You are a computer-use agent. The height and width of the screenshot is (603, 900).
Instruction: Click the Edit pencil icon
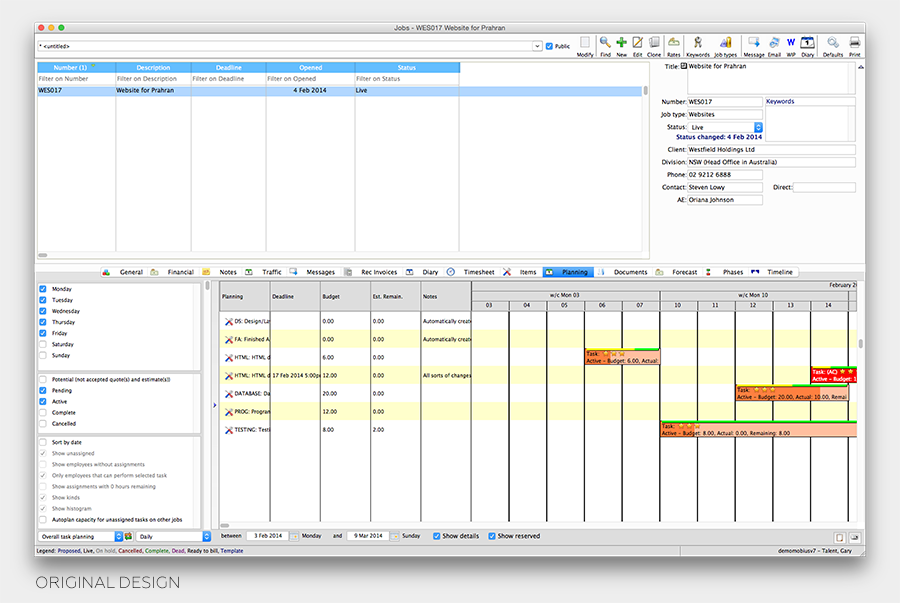coord(637,42)
